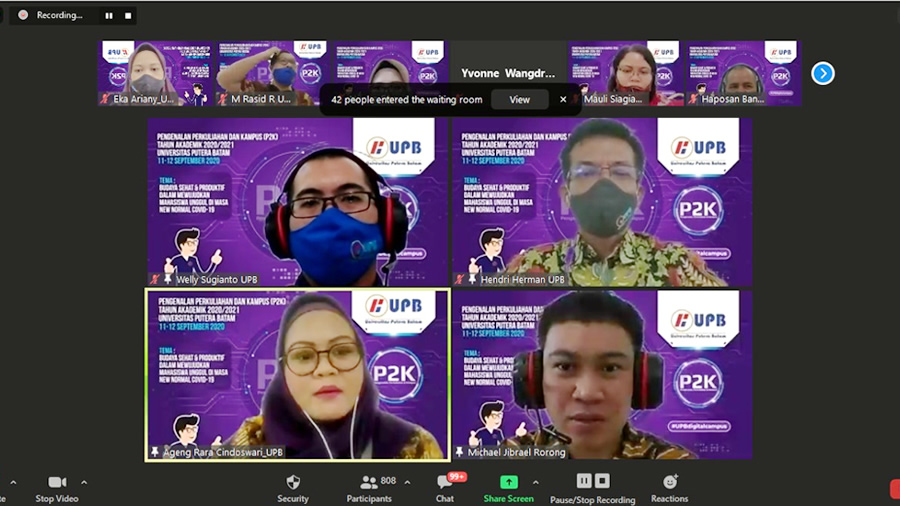
Task: Click pause icon in top Recording indicator
Action: tap(109, 16)
